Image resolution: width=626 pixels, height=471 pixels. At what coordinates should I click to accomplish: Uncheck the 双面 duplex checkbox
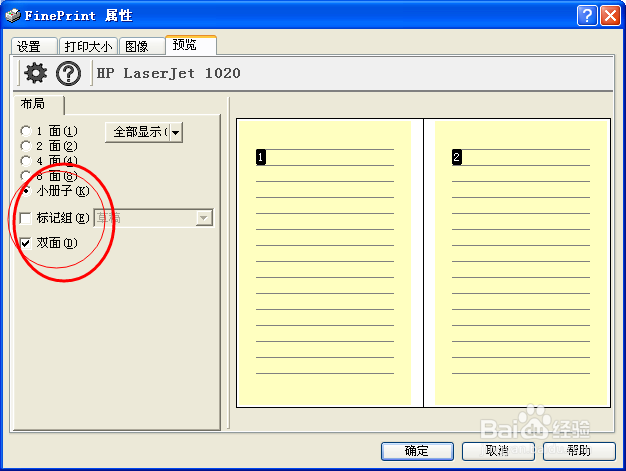[25, 243]
